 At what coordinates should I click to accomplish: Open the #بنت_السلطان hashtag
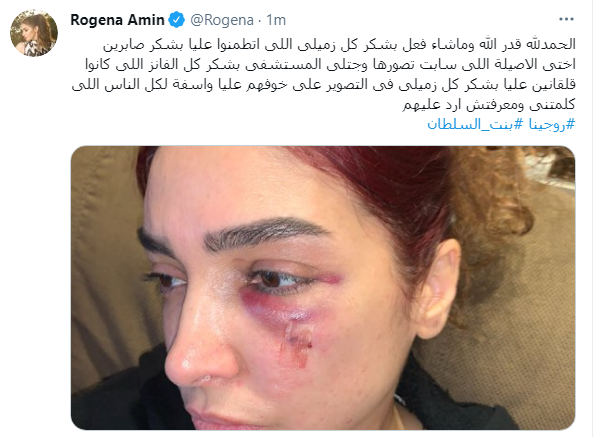click(475, 124)
